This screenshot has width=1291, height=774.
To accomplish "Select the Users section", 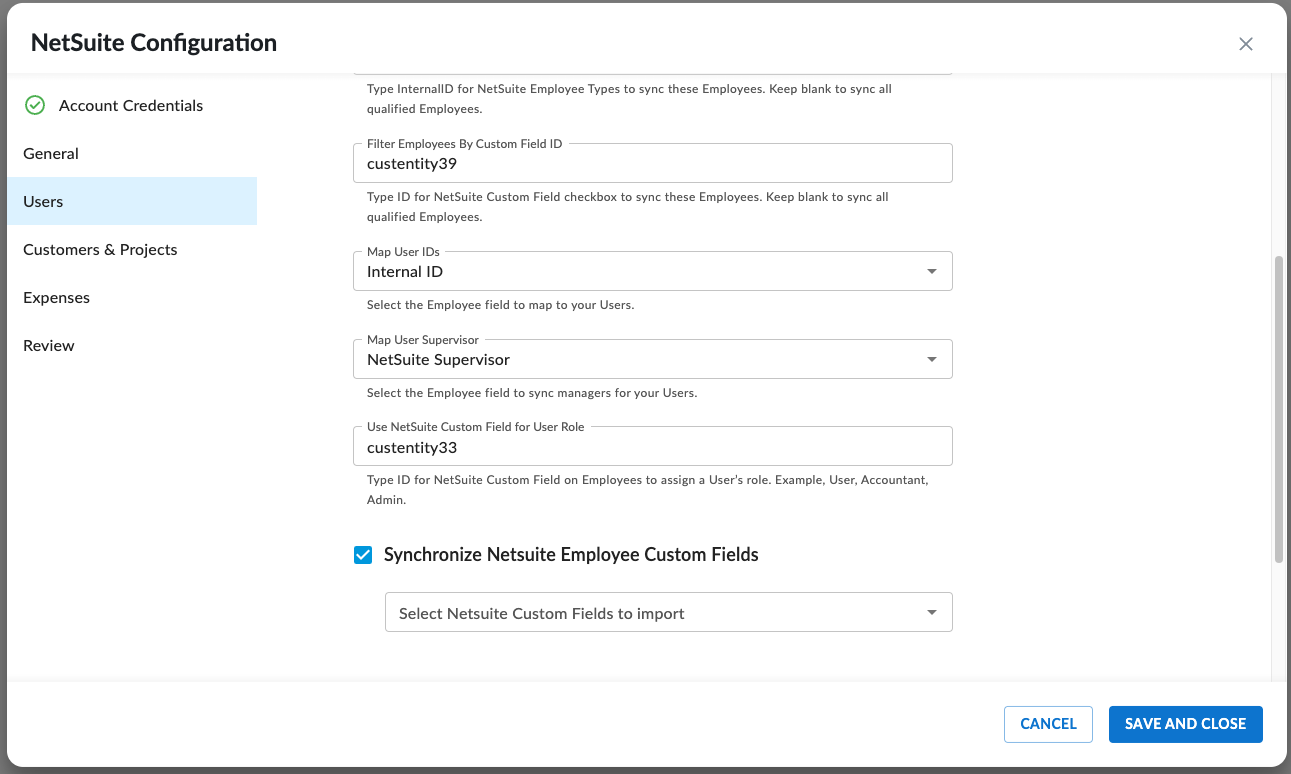I will point(132,201).
